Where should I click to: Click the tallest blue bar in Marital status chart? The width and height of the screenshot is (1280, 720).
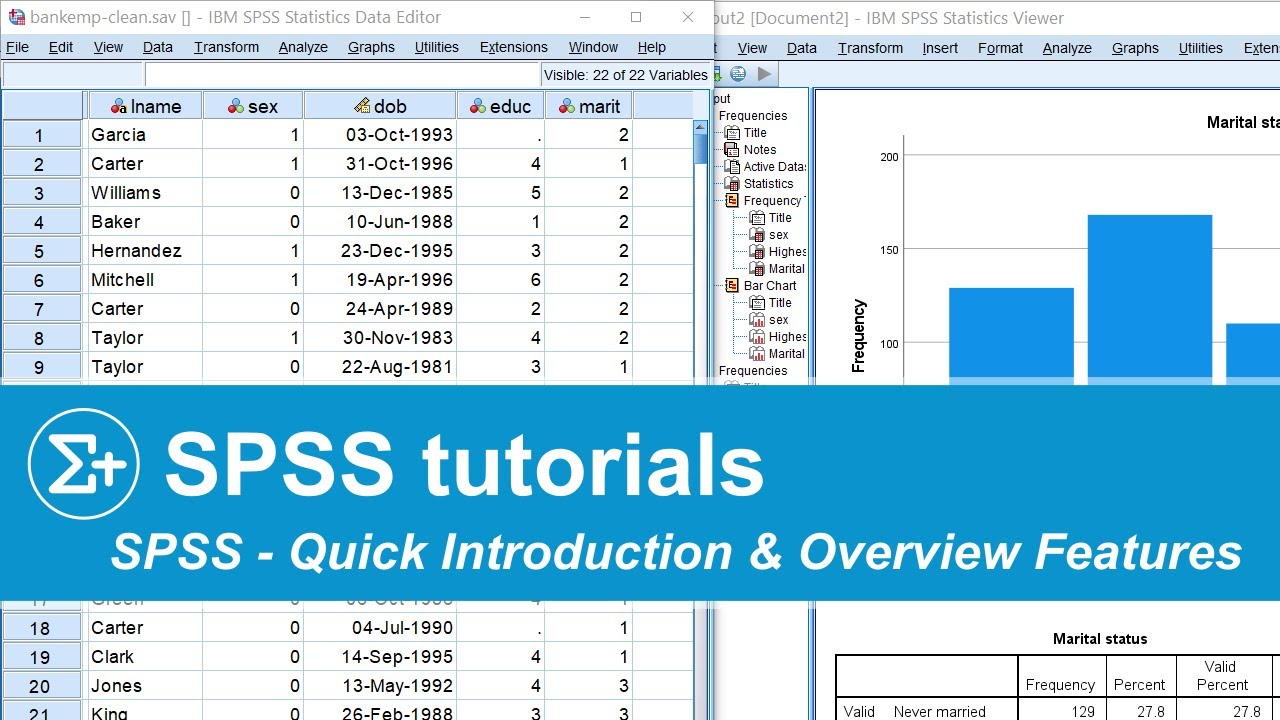point(1149,299)
